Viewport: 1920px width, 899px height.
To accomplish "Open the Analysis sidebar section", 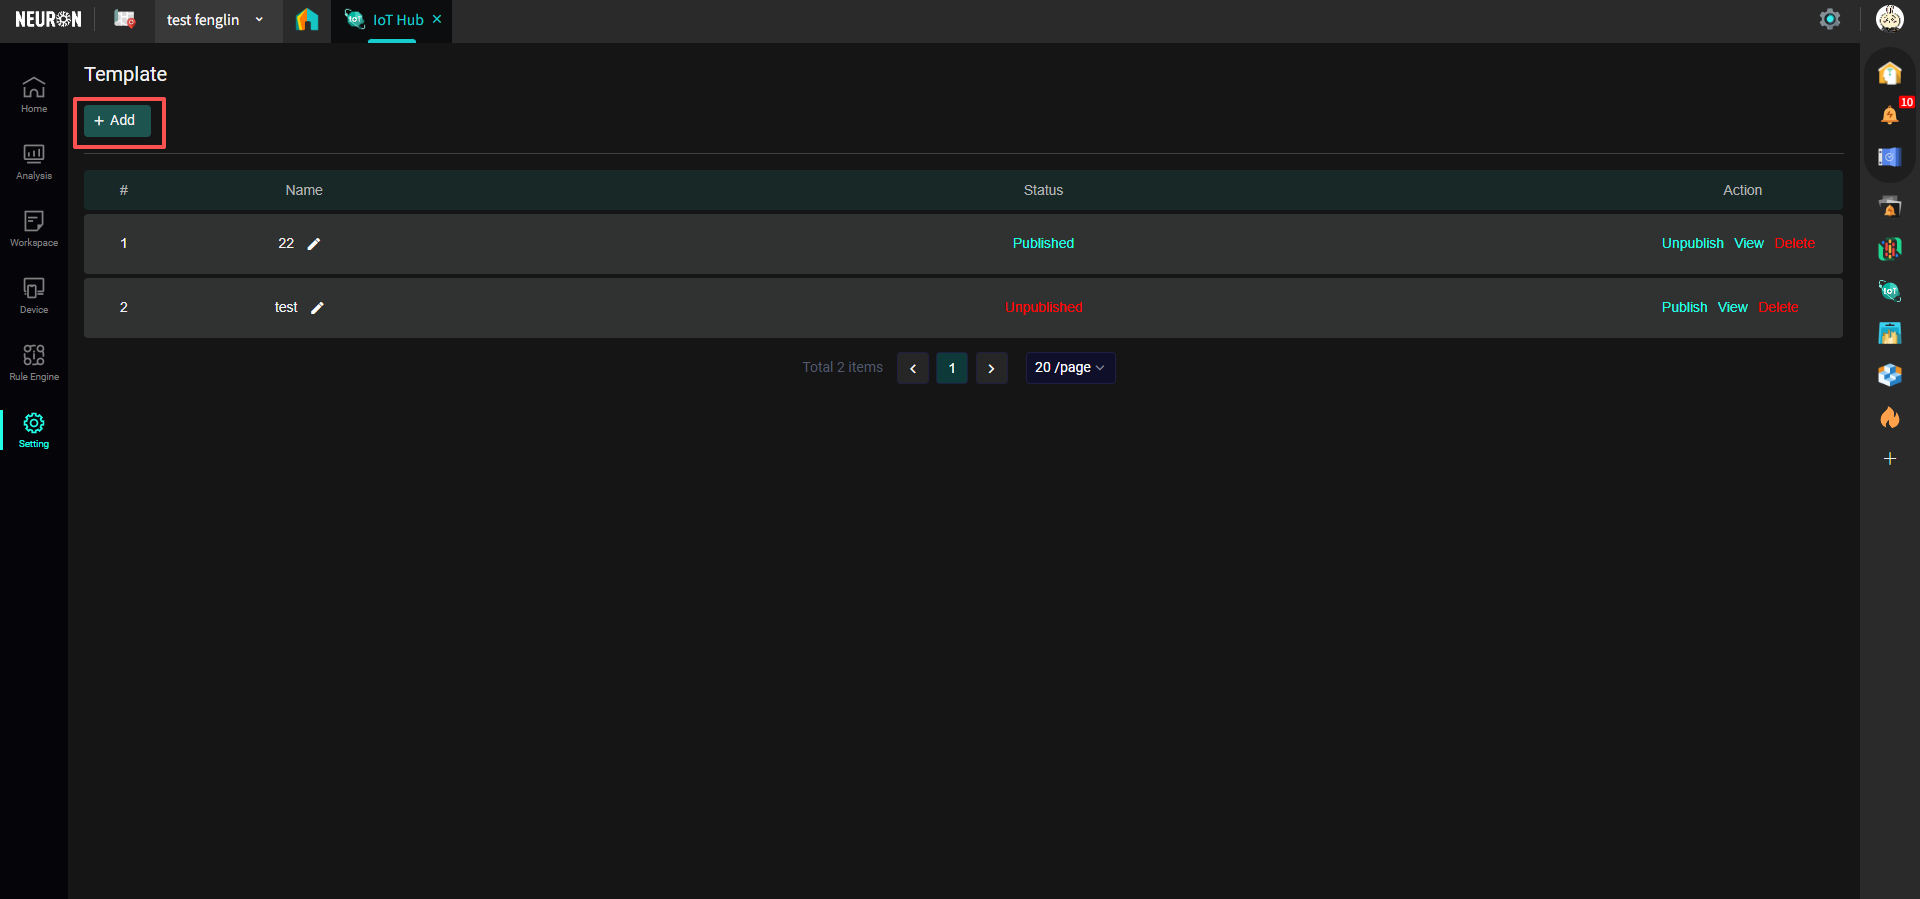I will (34, 161).
